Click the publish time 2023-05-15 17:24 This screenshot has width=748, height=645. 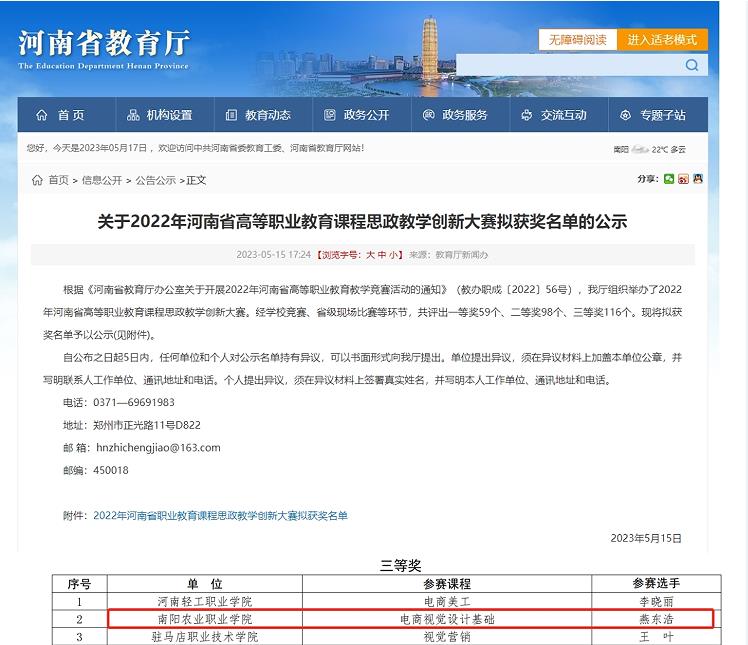[273, 255]
